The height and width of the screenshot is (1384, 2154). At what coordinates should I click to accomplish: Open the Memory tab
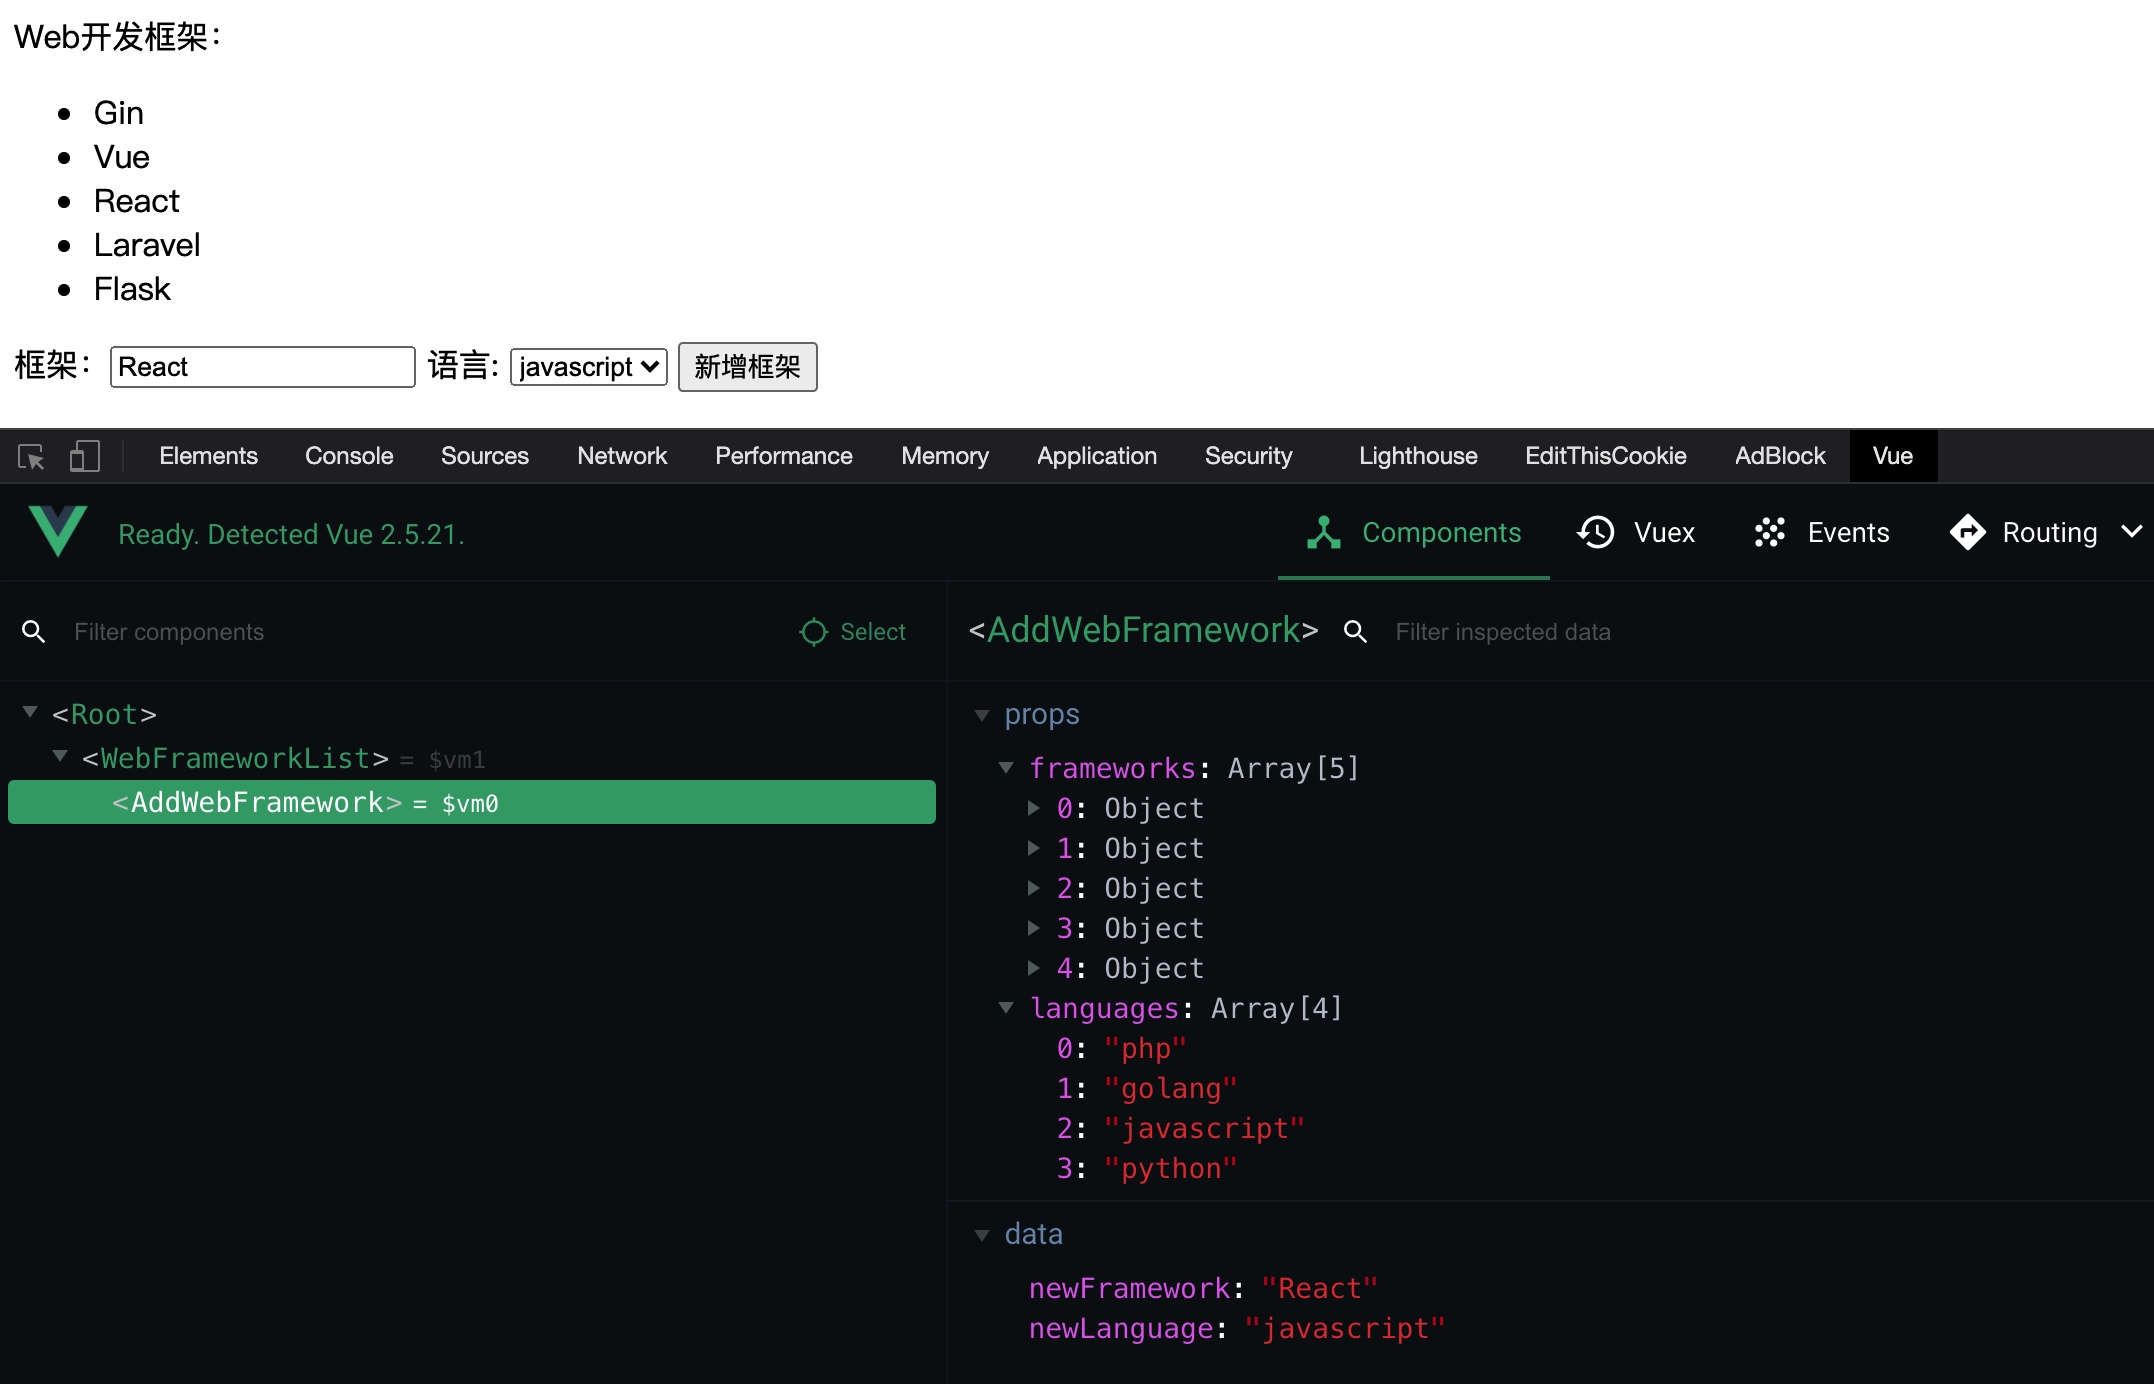(x=945, y=456)
